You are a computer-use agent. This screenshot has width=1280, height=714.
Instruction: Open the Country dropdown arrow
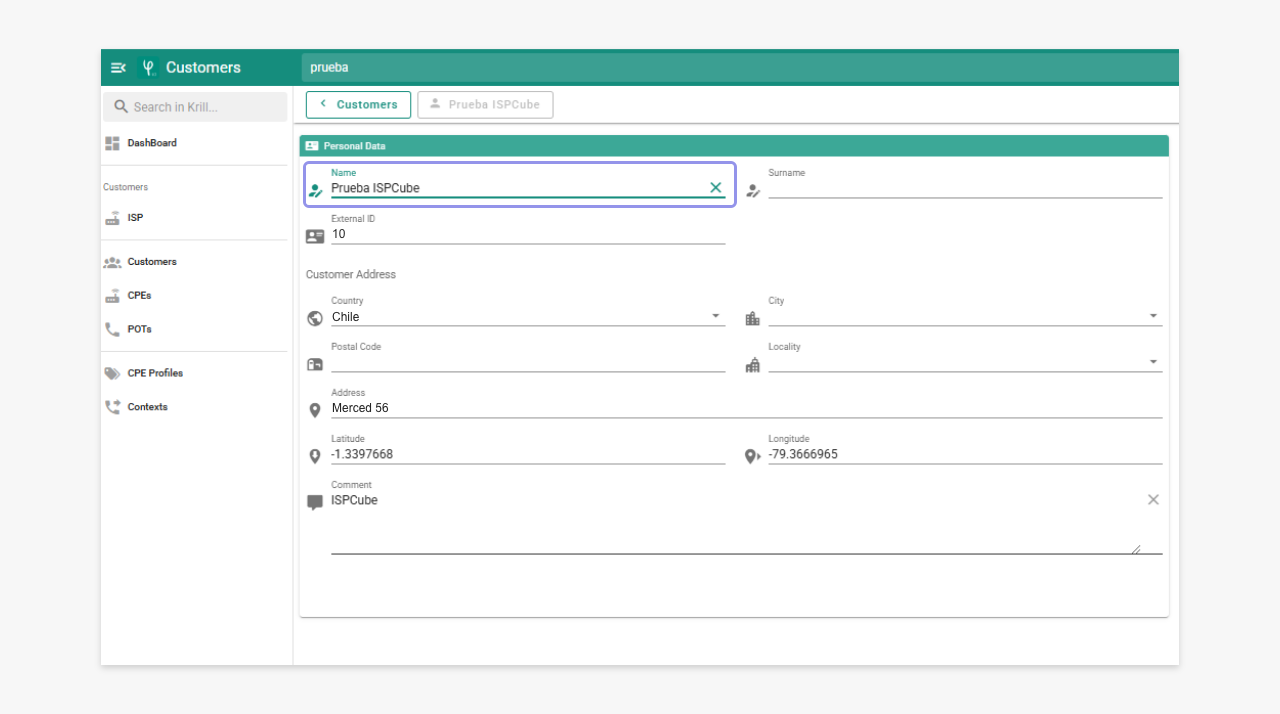tap(716, 316)
